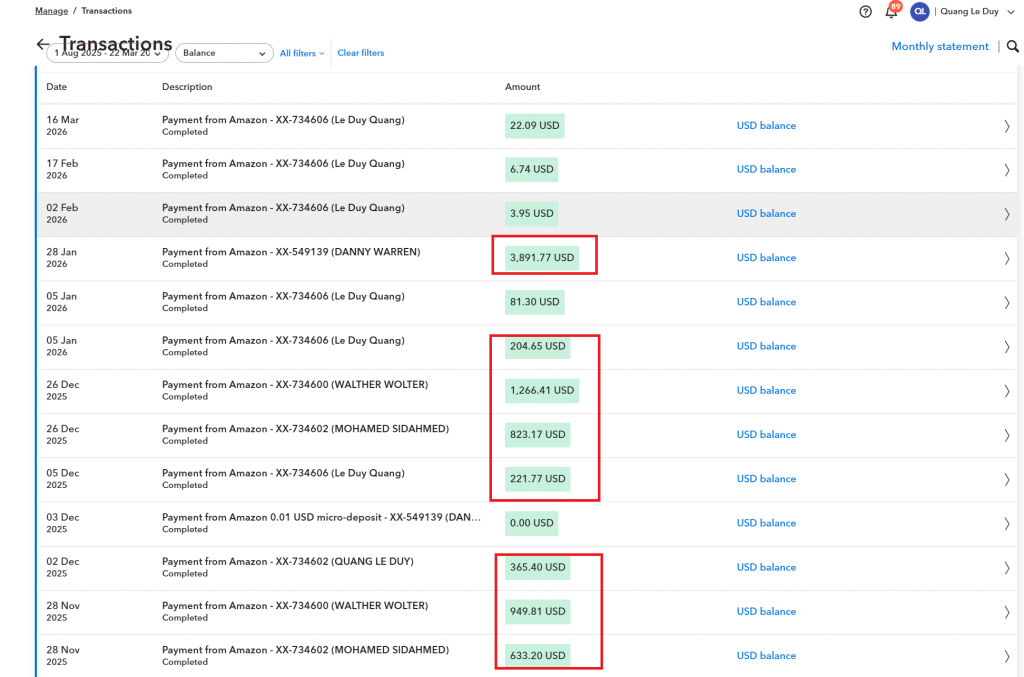Open the Monthly statement link

pos(939,47)
